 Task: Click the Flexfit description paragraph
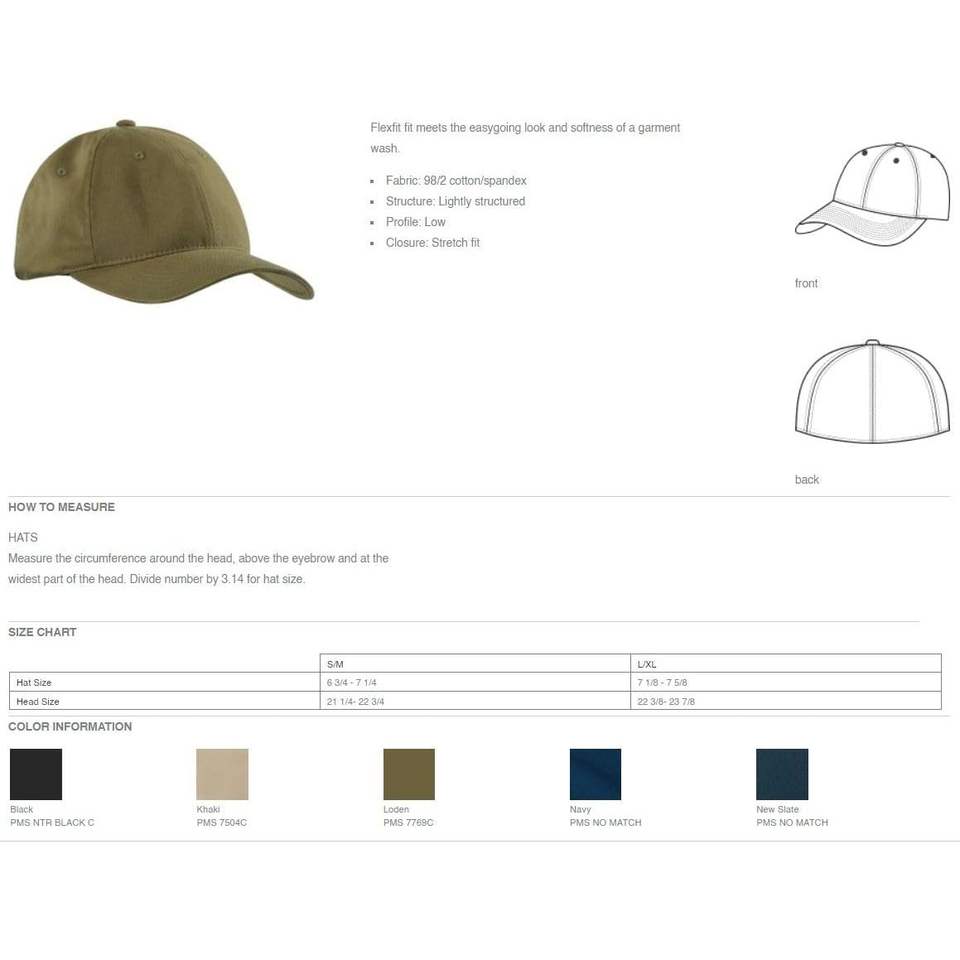(525, 138)
